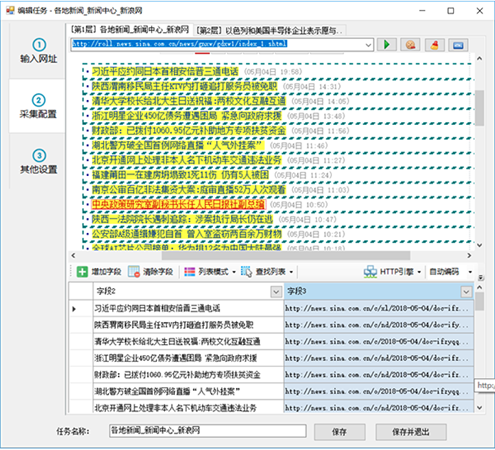Viewport: 495px width, 450px height.
Task: Click the field table vertical scrollbar thumb
Action: click(x=479, y=302)
